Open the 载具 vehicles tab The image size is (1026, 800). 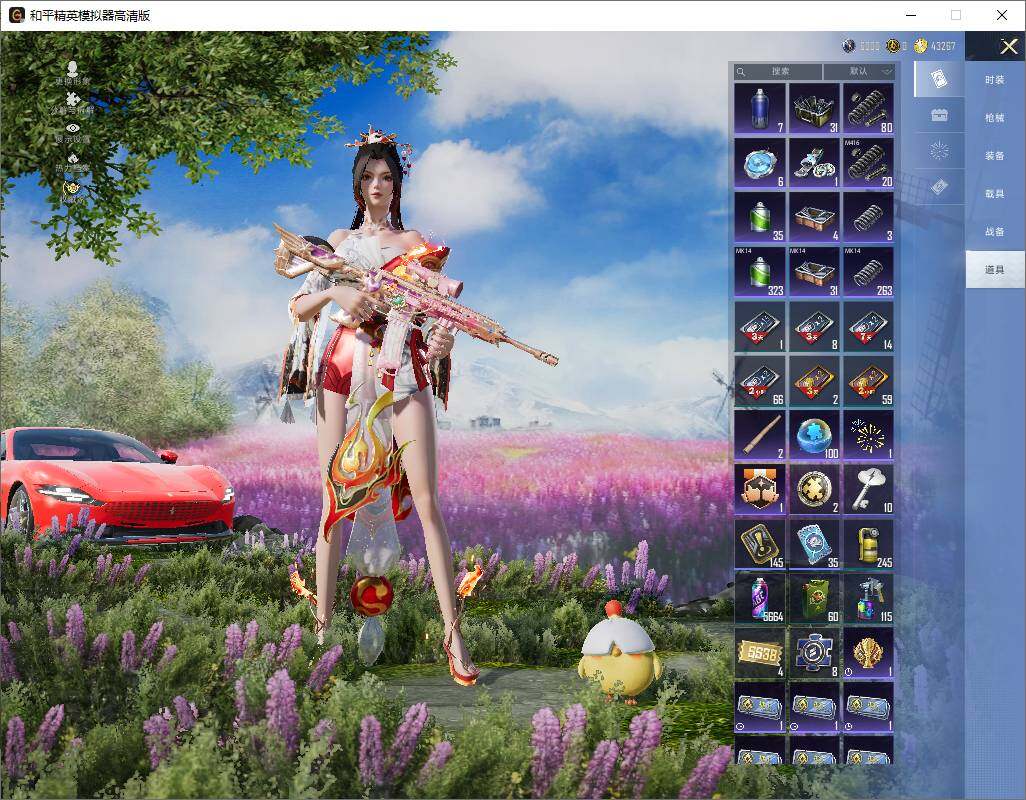(x=993, y=193)
